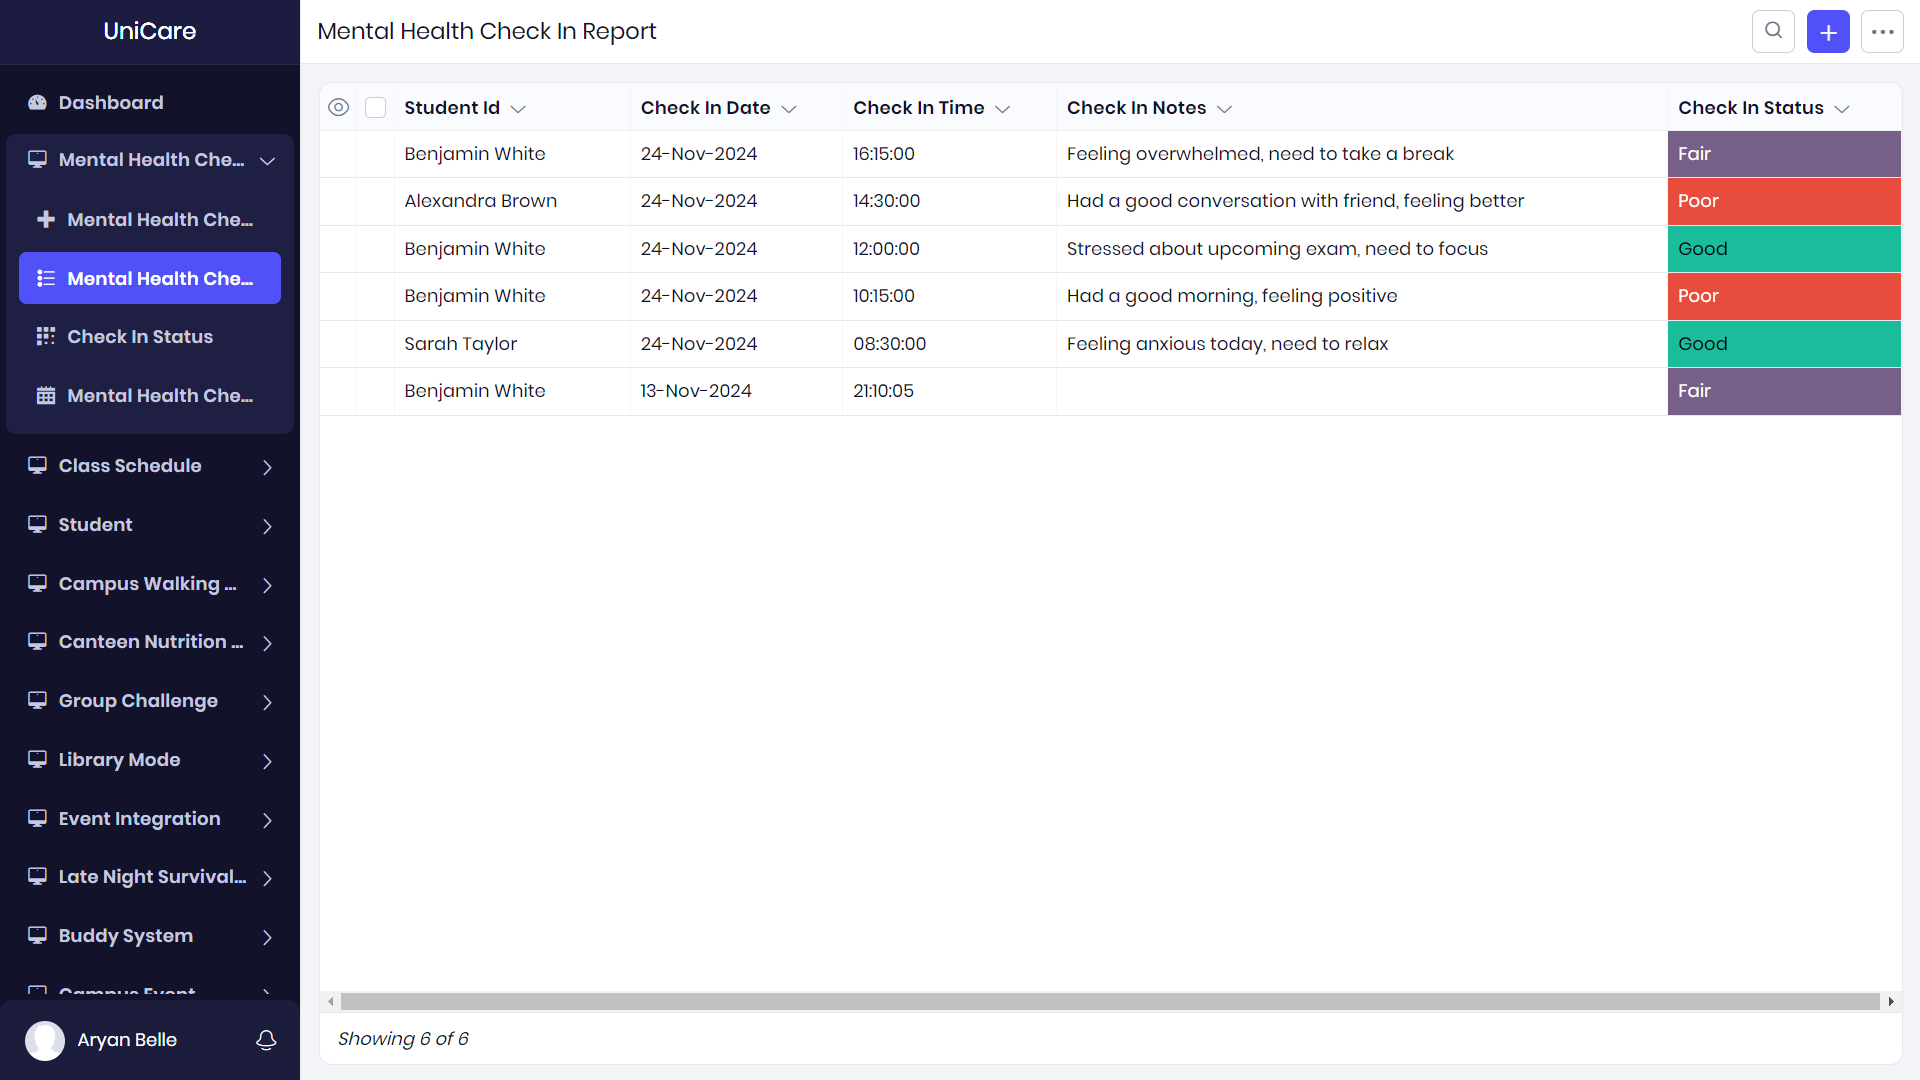Click the notification bell icon
This screenshot has height=1080, width=1920.
pyautogui.click(x=266, y=1040)
